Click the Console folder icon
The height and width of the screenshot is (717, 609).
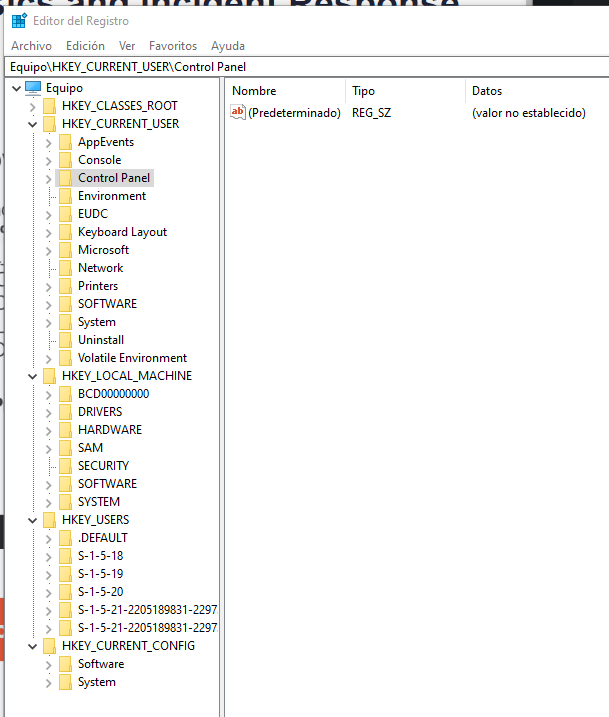pyautogui.click(x=65, y=160)
